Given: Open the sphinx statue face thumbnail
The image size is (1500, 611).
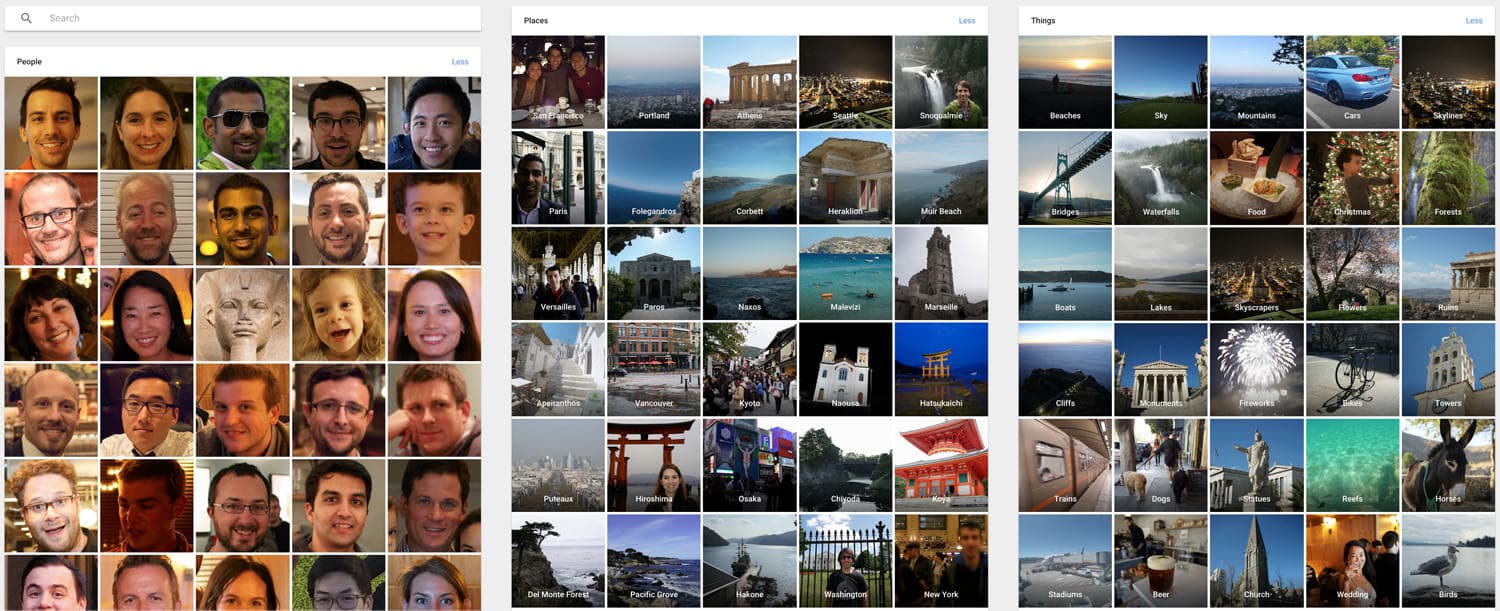Looking at the screenshot, I should [241, 314].
